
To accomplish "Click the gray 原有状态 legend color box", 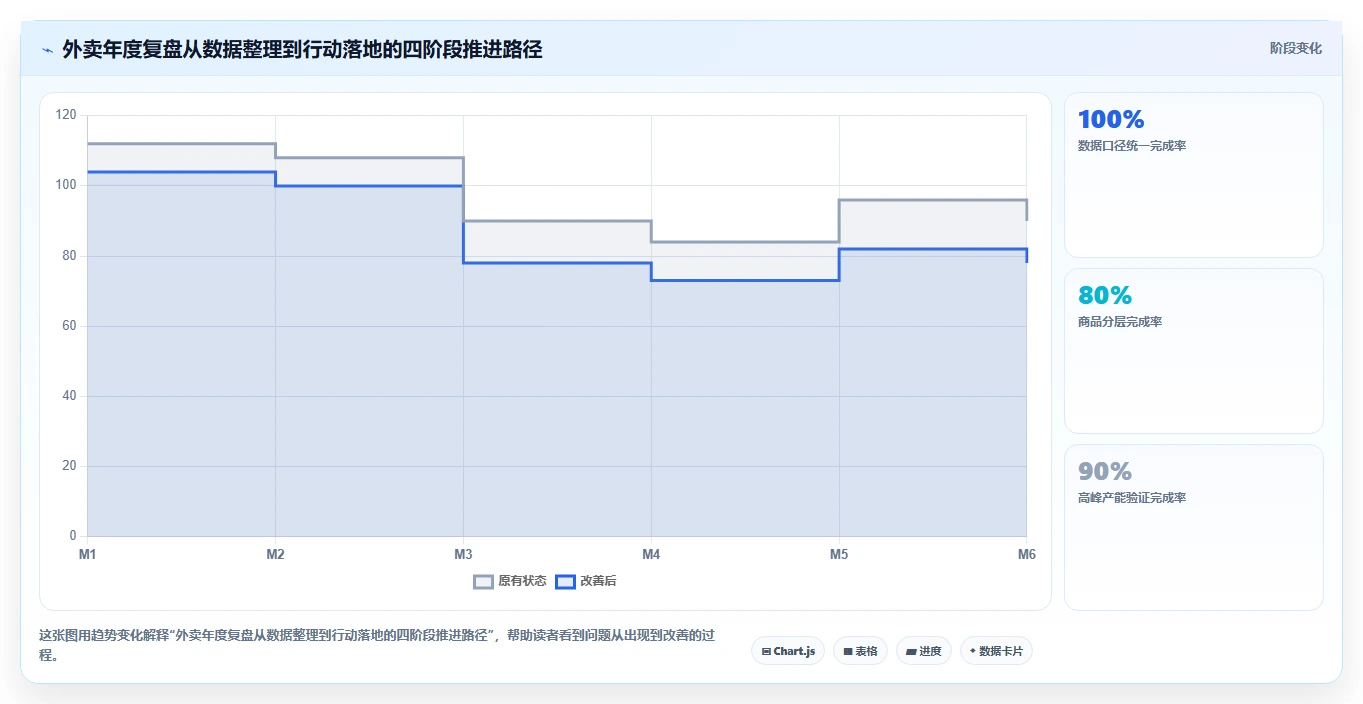I will coord(484,581).
